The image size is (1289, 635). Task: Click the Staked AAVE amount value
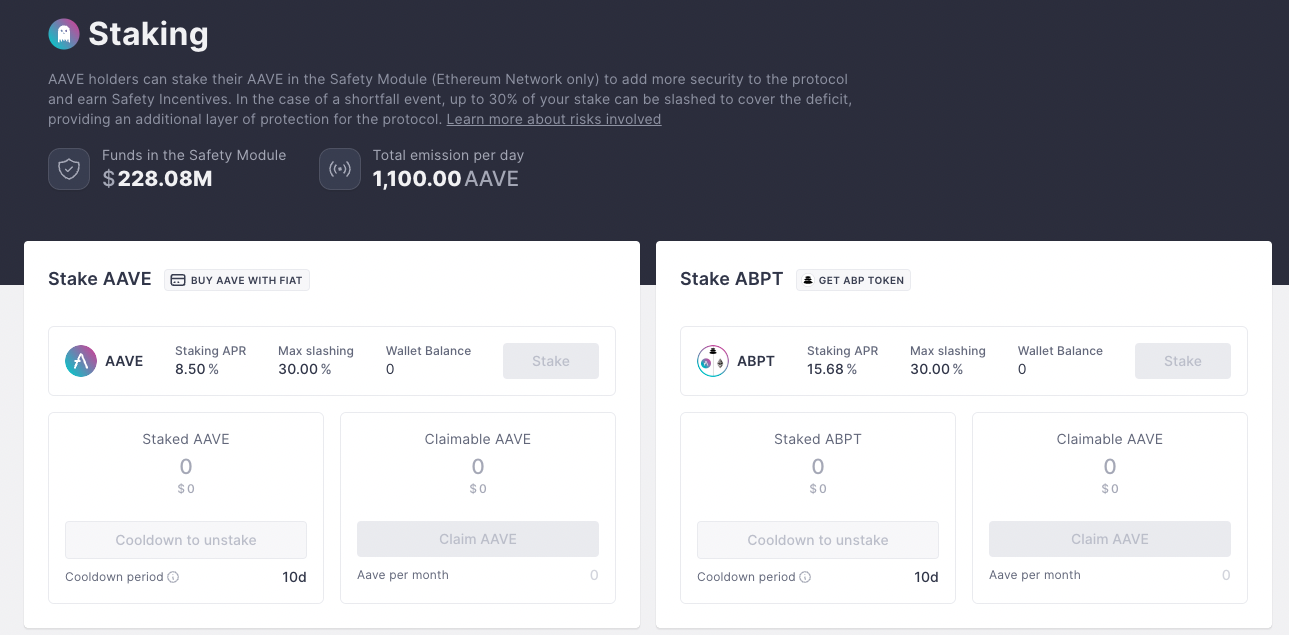[x=186, y=467]
